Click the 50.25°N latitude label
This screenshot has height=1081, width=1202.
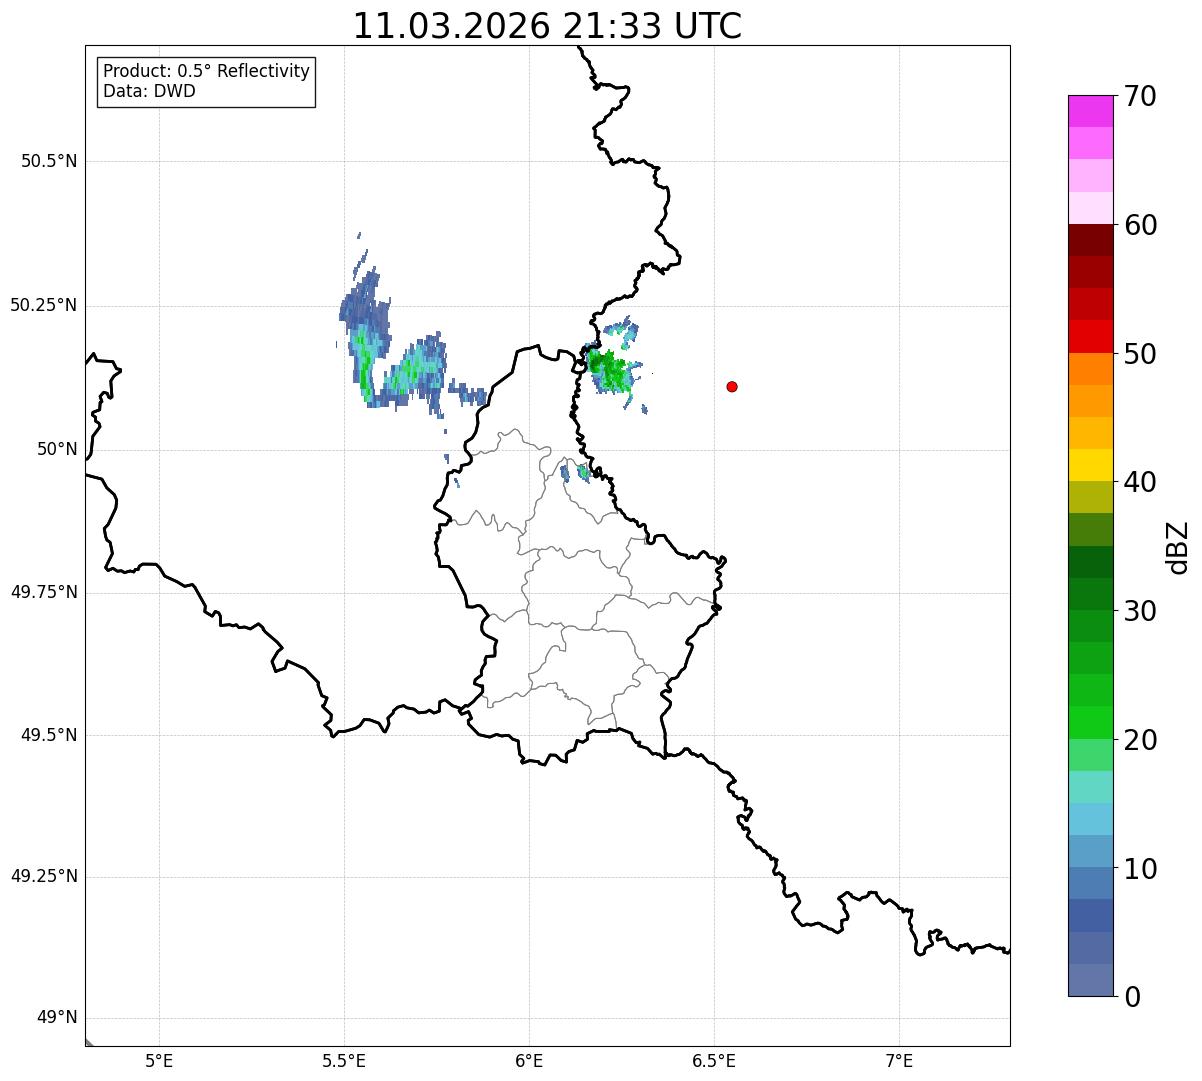(44, 305)
